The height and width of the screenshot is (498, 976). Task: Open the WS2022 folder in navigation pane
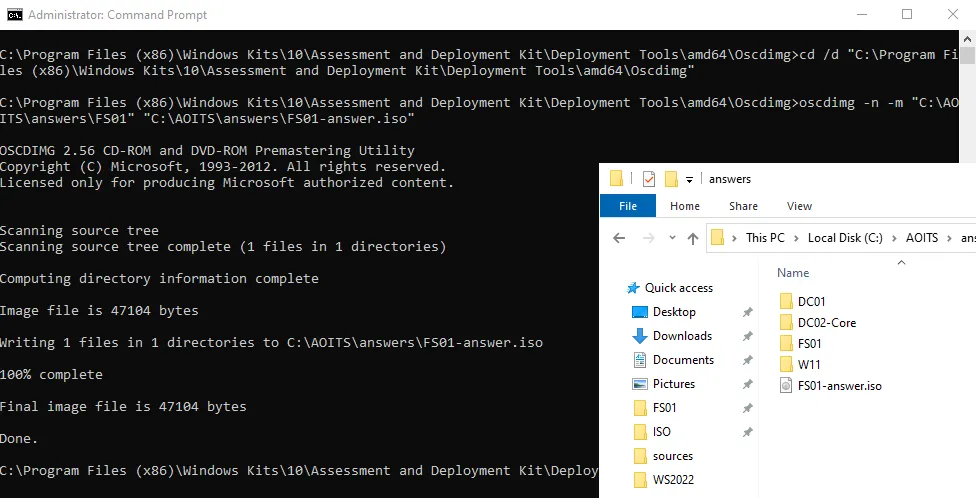point(673,480)
